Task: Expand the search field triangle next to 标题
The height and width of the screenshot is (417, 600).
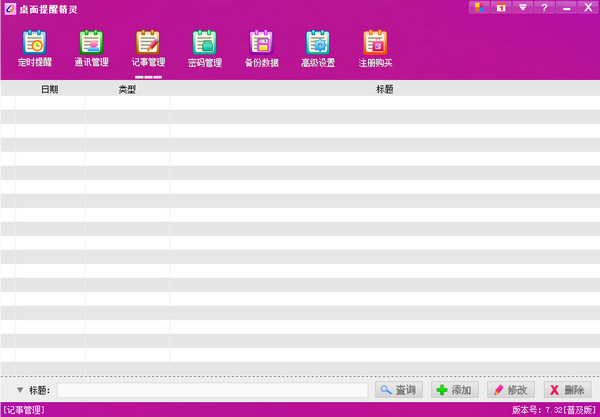Action: click(x=19, y=390)
